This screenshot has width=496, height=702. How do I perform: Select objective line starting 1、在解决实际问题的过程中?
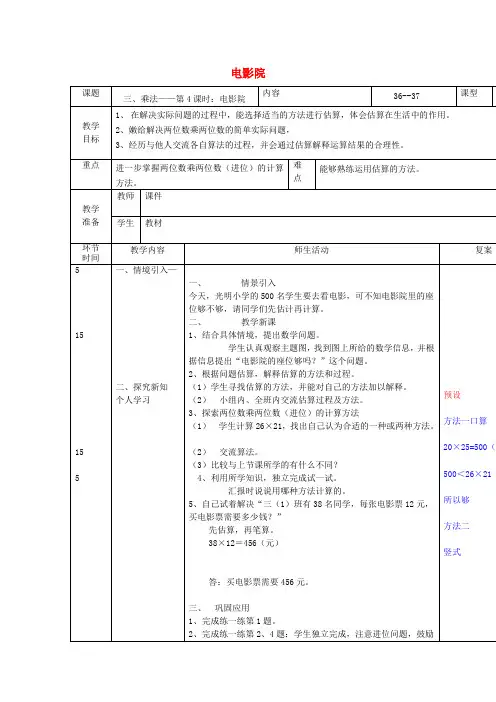pyautogui.click(x=282, y=115)
